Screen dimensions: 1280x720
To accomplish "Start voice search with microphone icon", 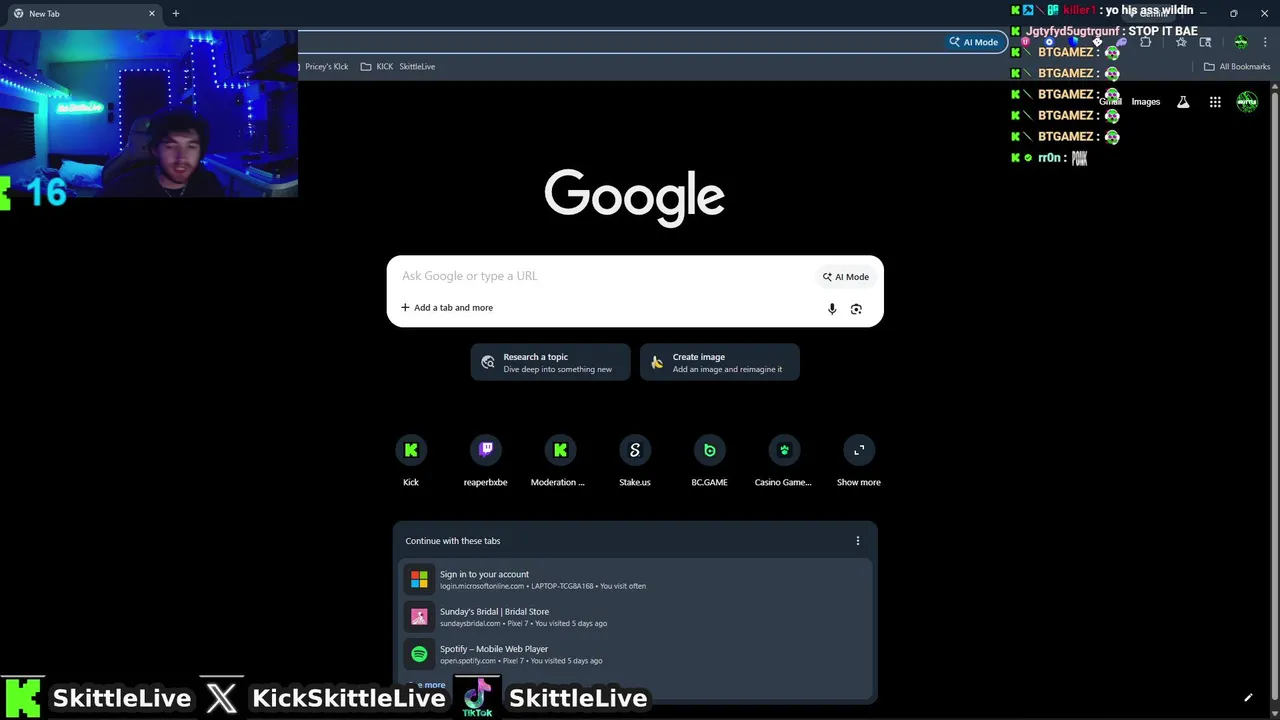I will click(832, 309).
